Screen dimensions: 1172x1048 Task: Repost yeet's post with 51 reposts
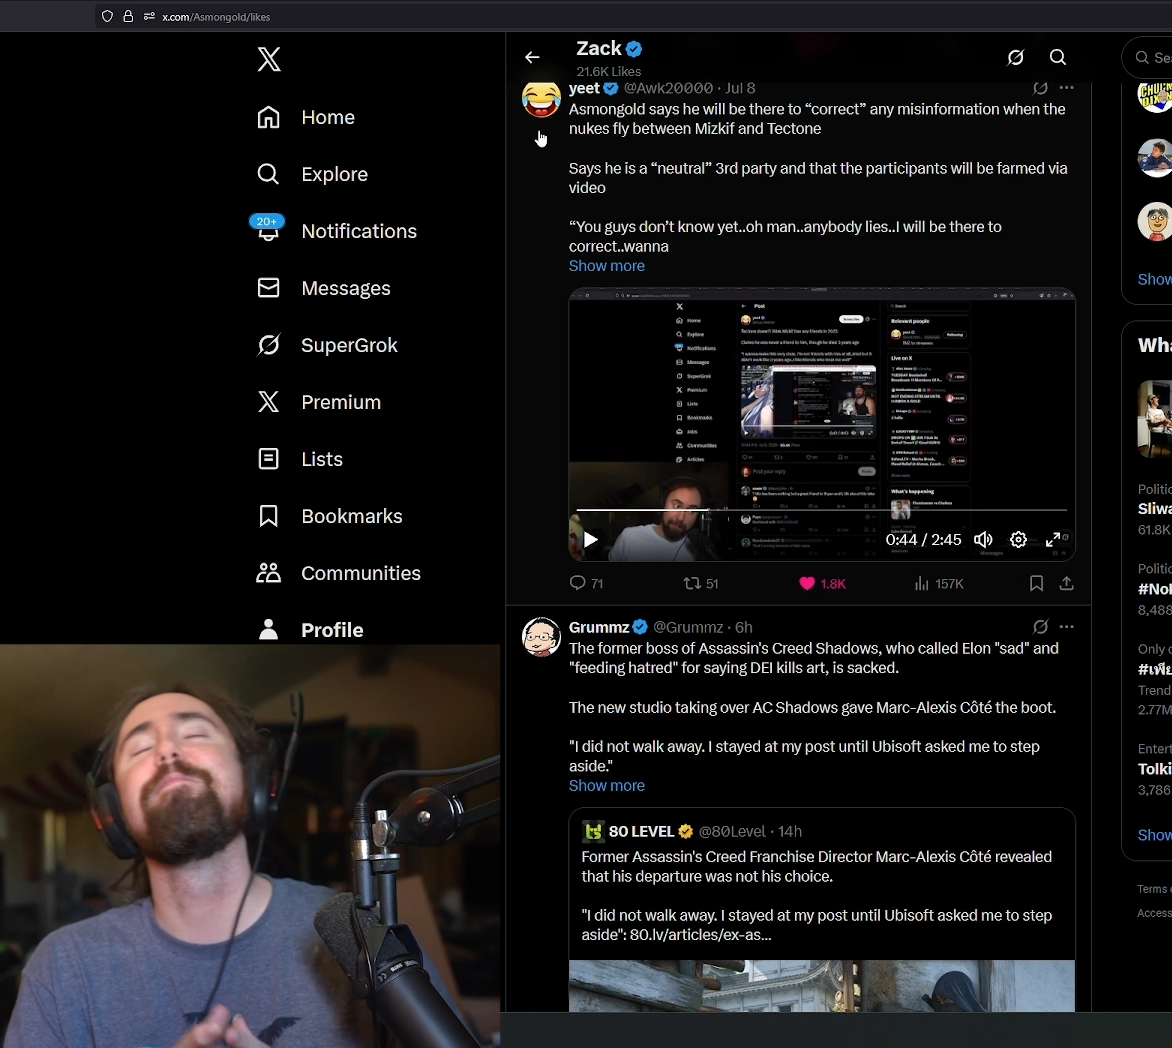point(701,583)
